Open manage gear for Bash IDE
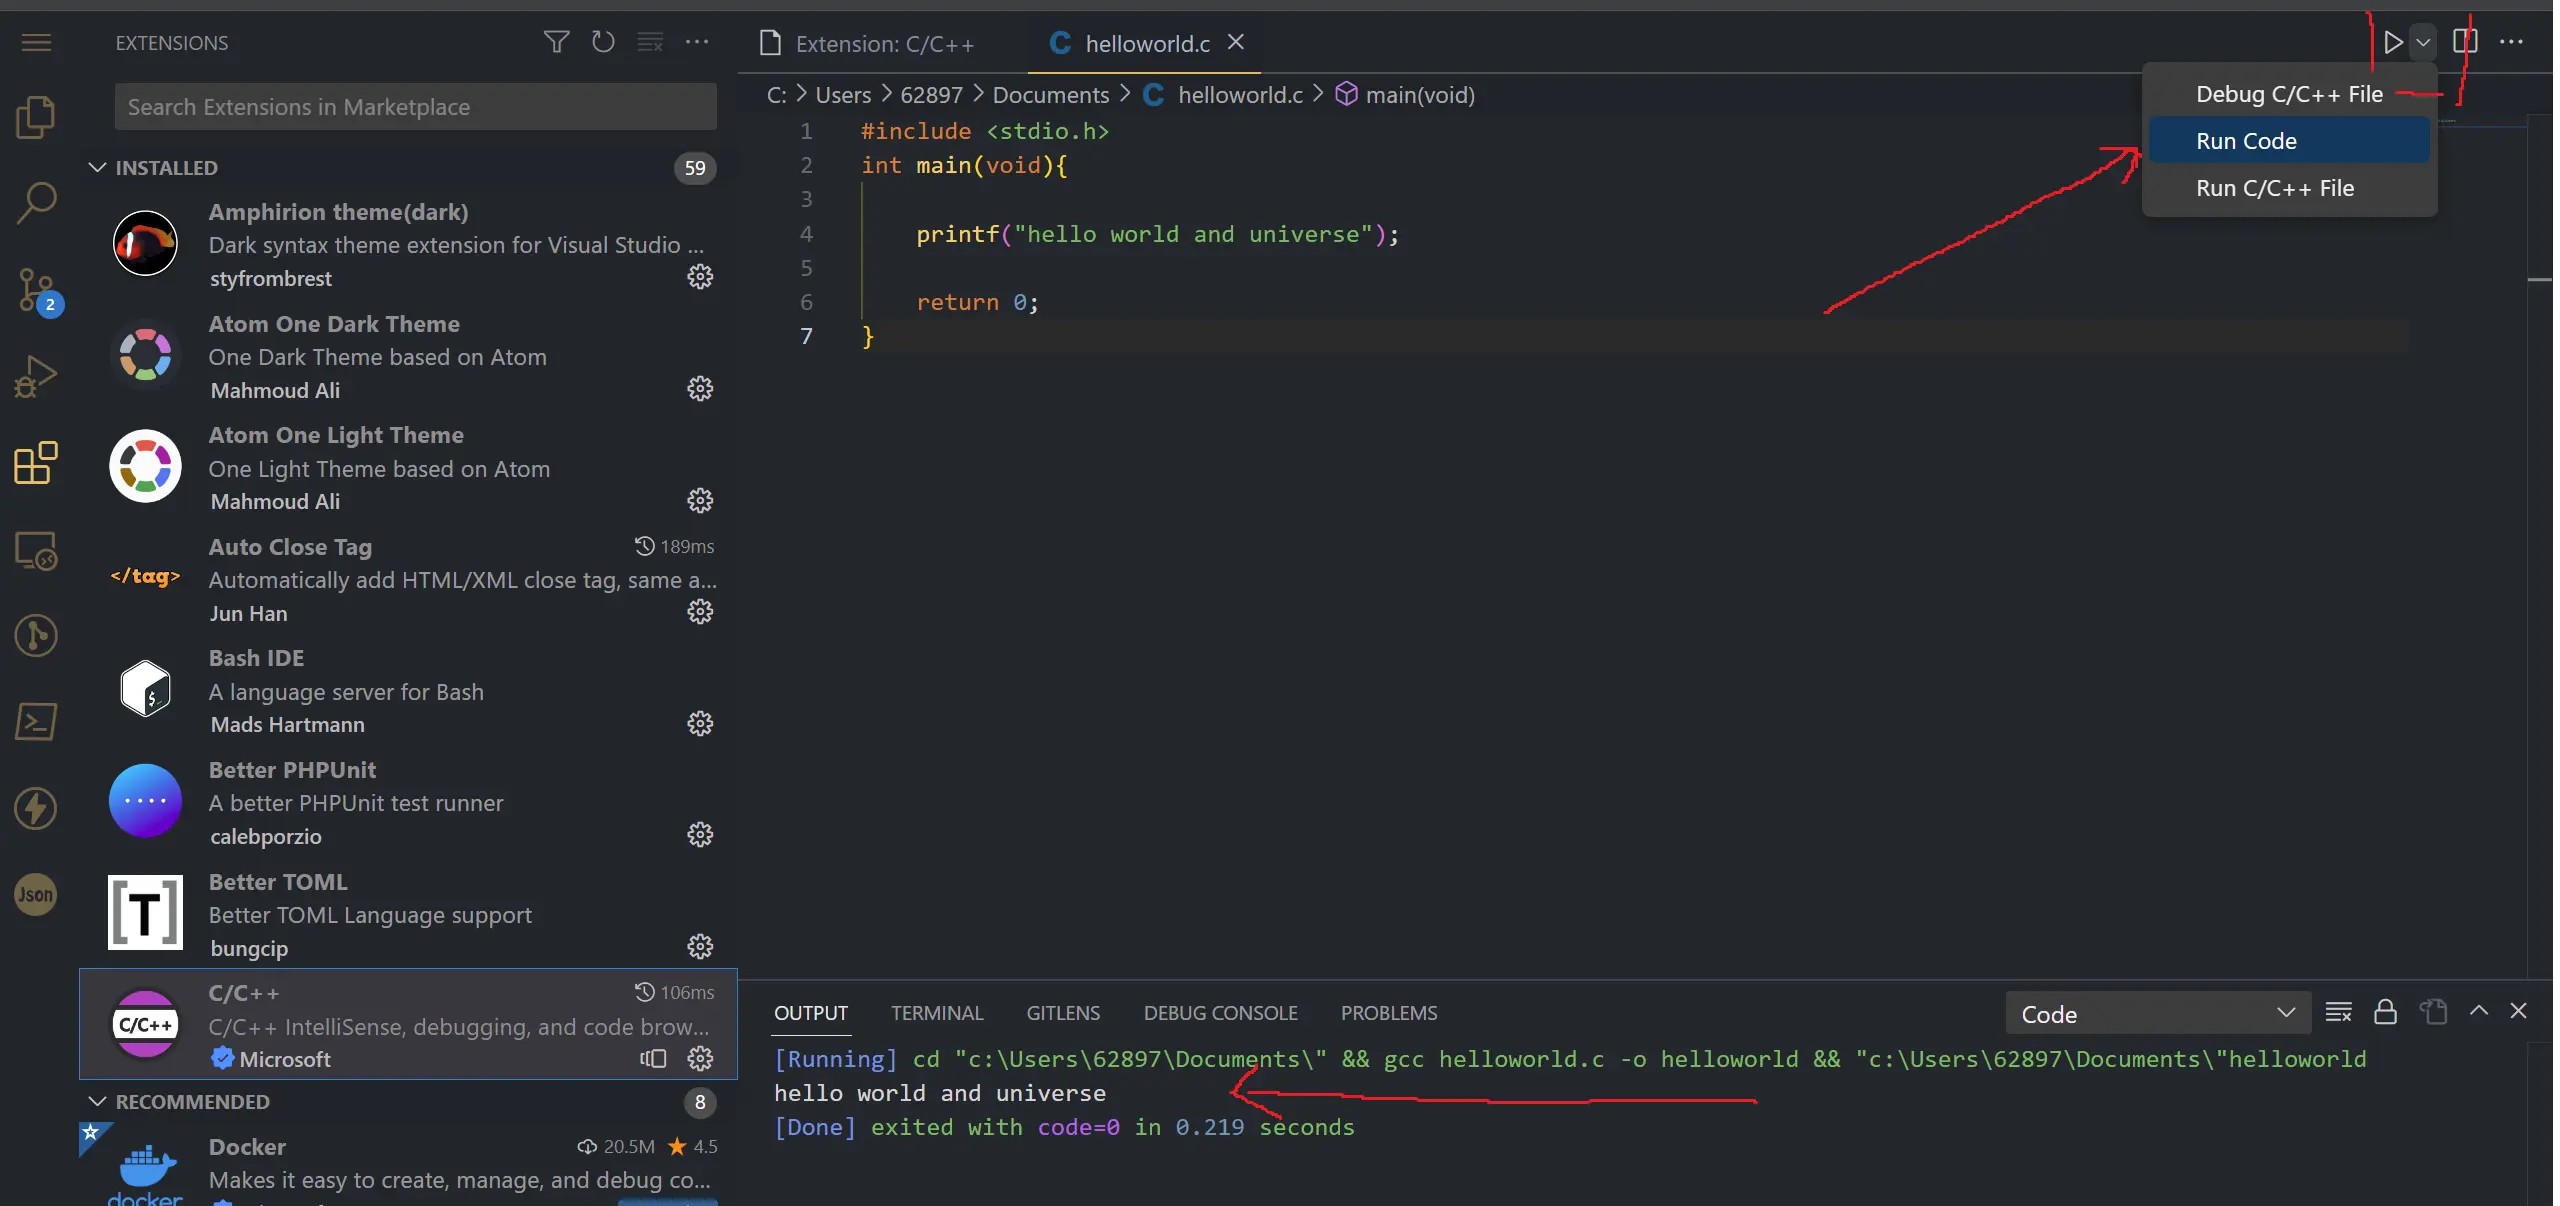 tap(700, 724)
